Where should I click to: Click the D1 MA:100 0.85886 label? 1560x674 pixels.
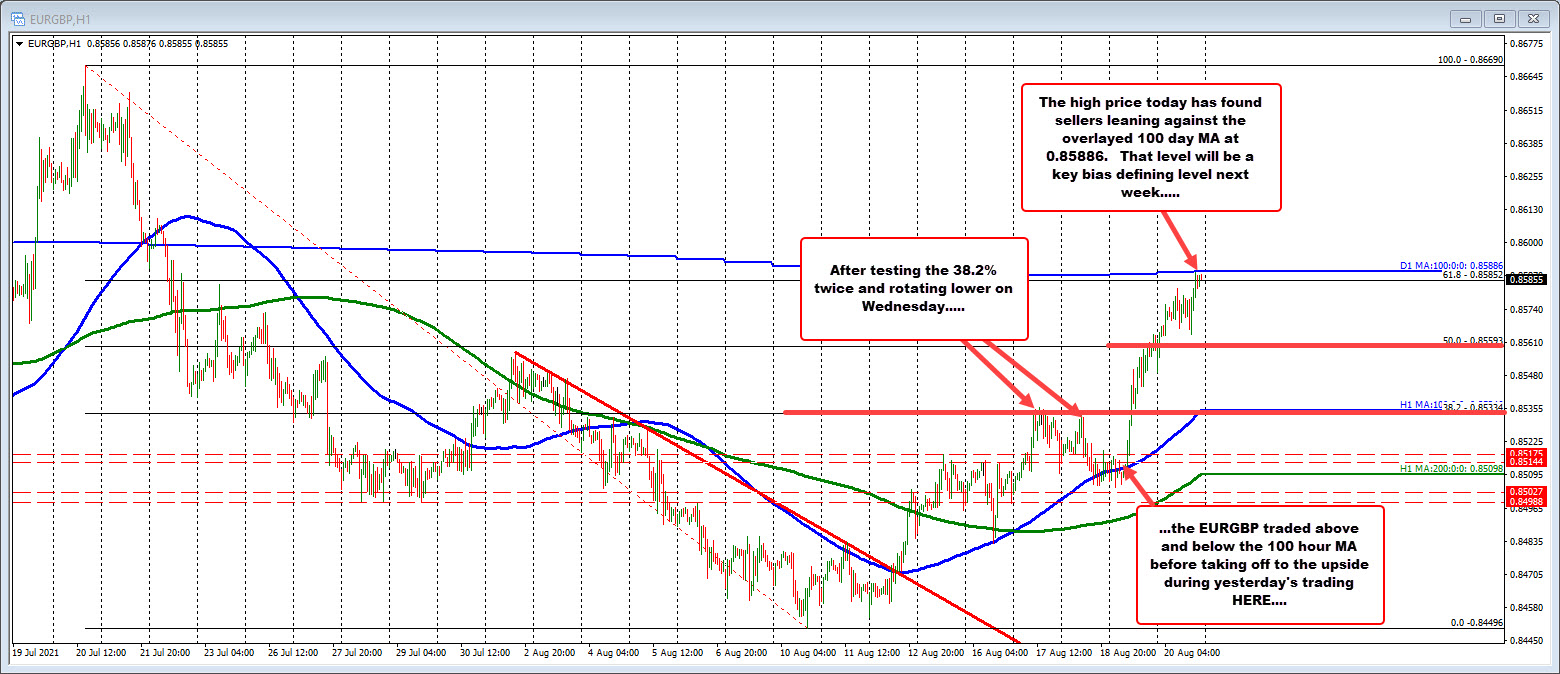pyautogui.click(x=1450, y=266)
